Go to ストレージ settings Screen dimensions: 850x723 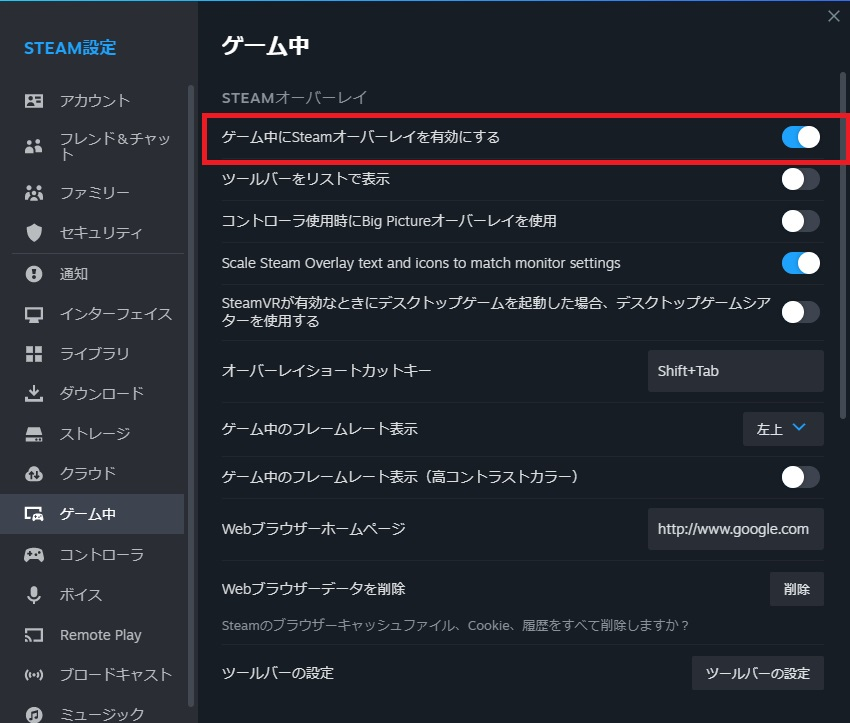[x=92, y=434]
